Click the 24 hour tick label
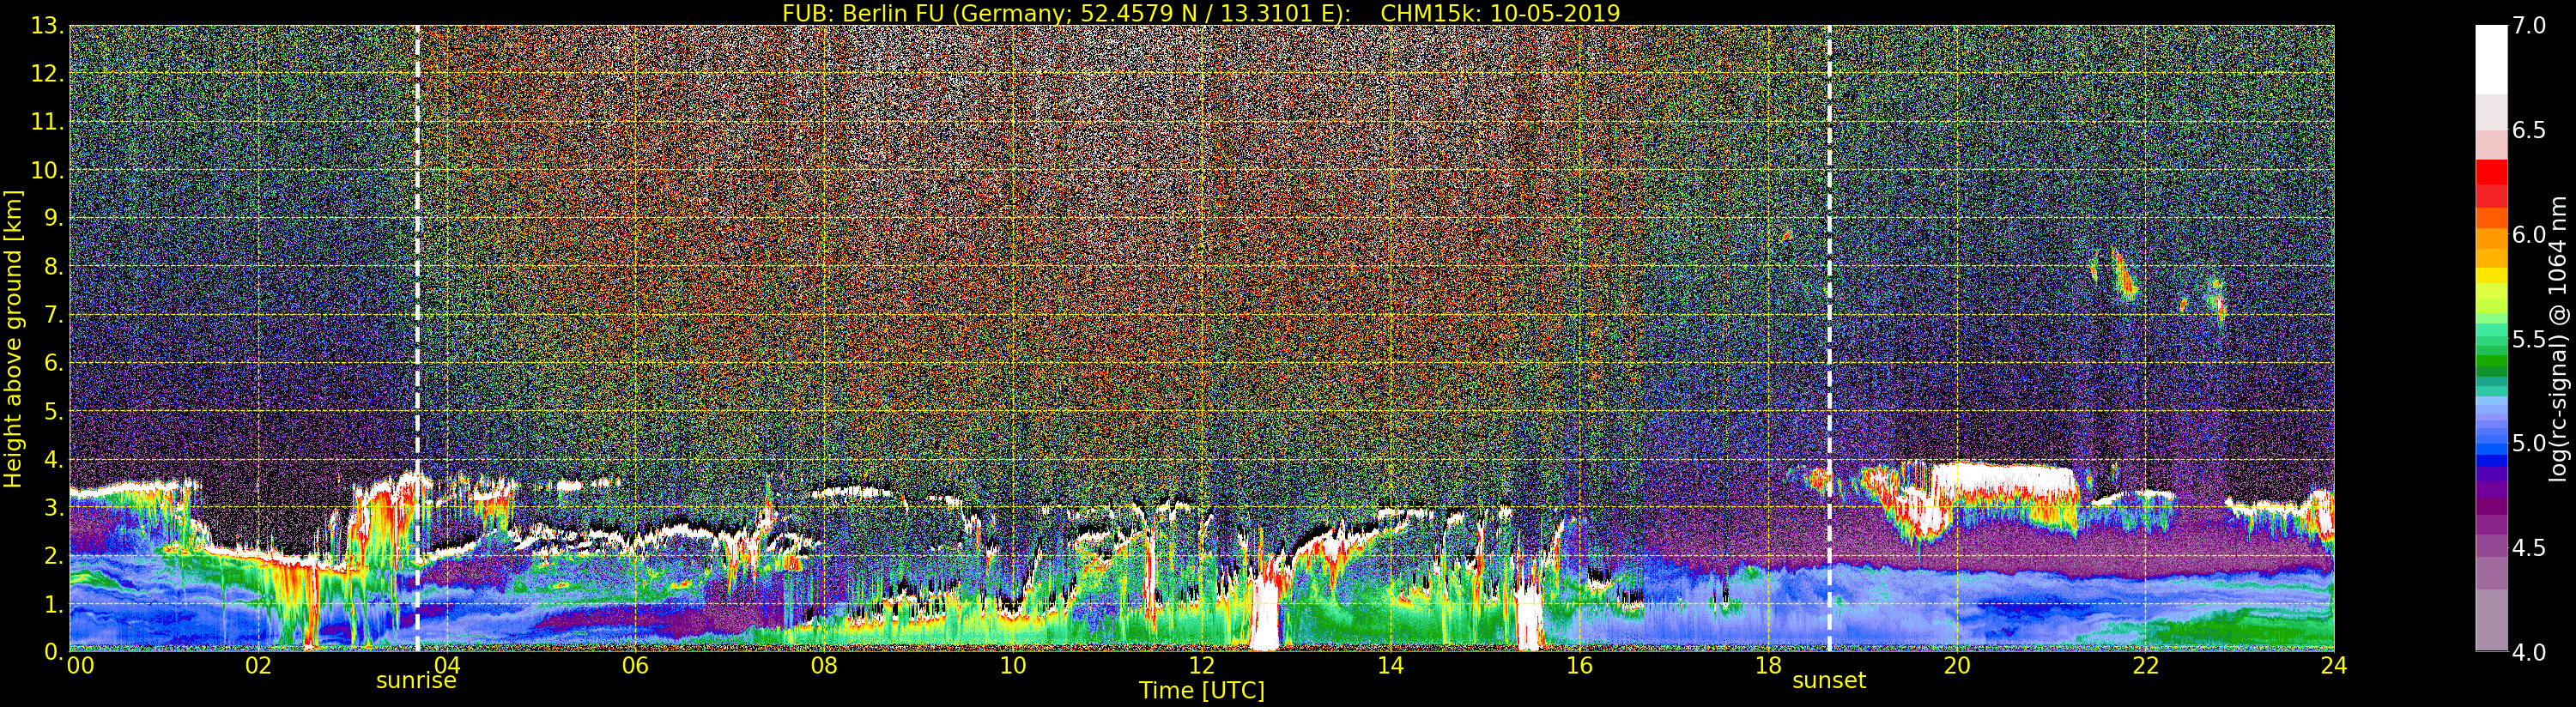Screen dimensions: 2576x707 [2334, 666]
